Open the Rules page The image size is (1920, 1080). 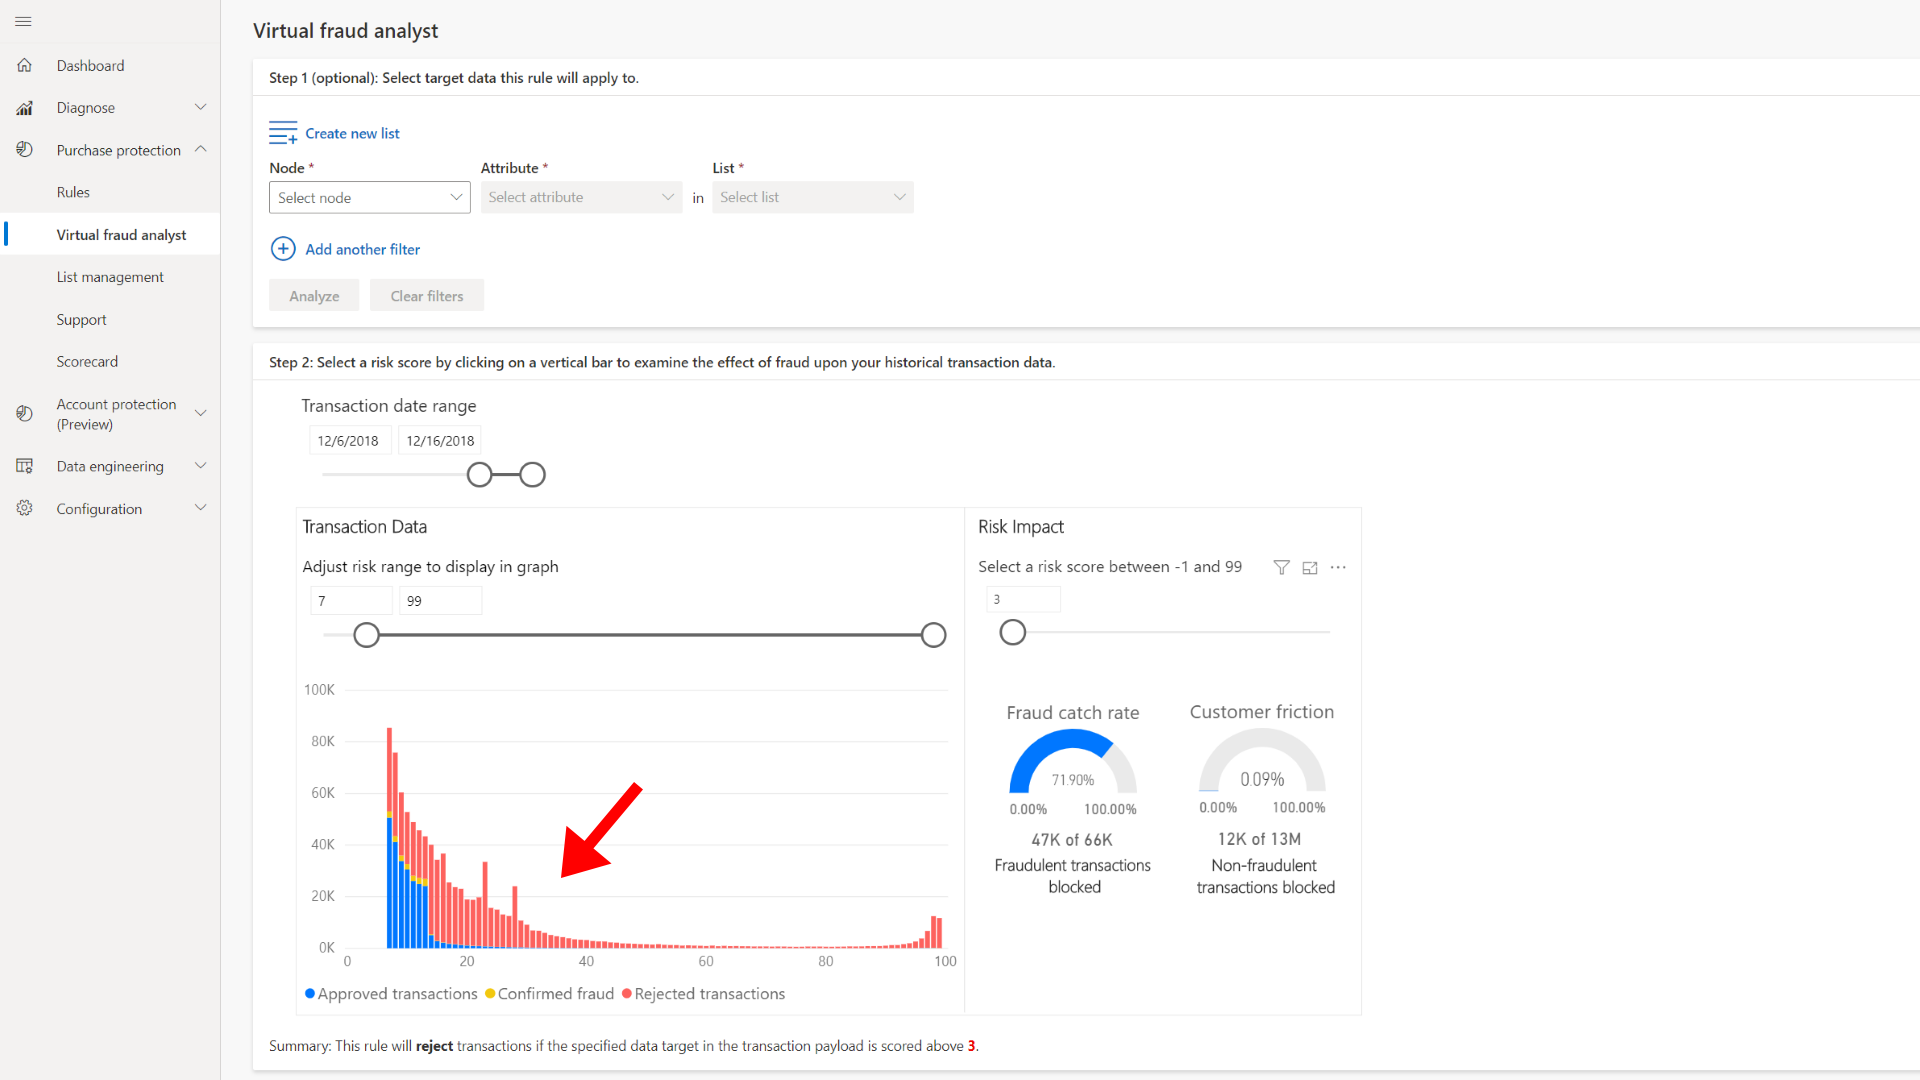click(x=73, y=192)
